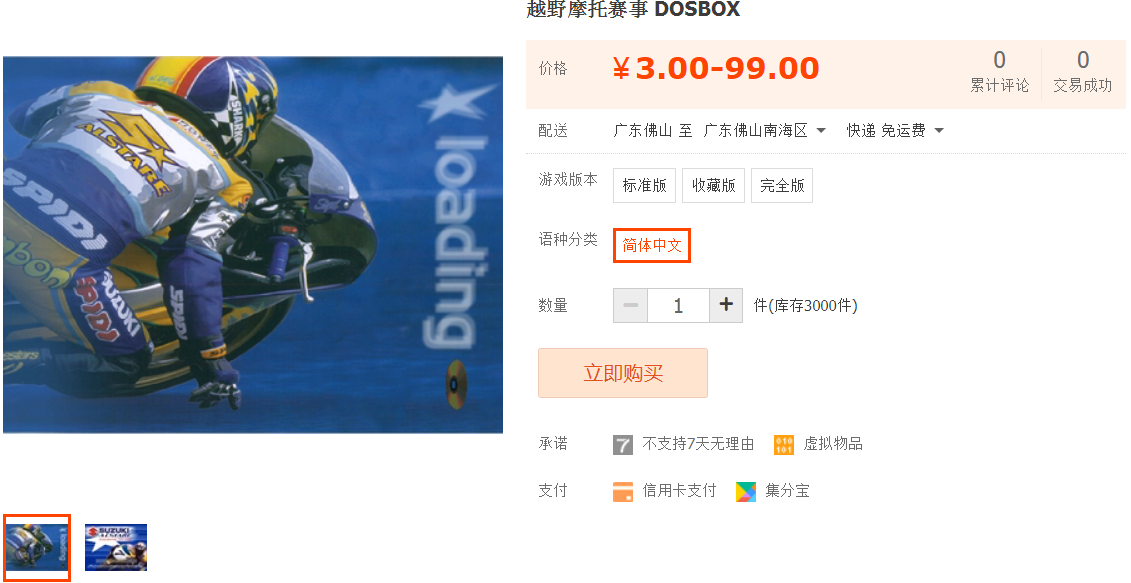Click the orange virtual goods icon
The image size is (1131, 583).
(783, 444)
